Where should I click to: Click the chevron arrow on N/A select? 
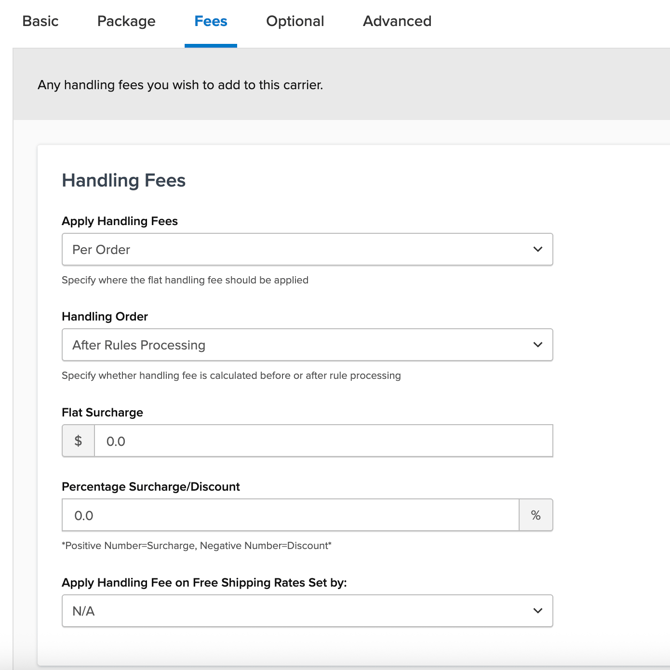(x=537, y=611)
